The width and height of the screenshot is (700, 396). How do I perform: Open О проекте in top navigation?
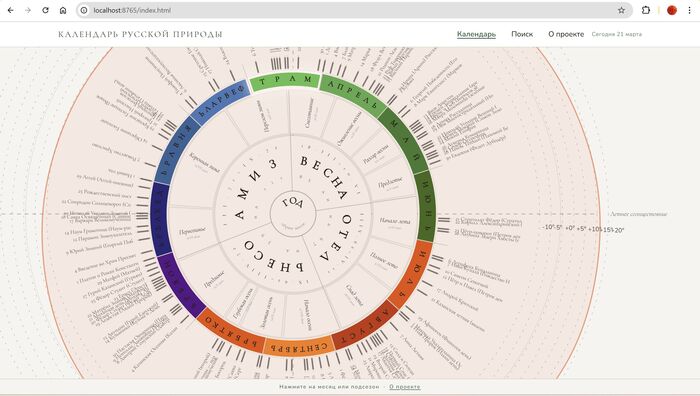tap(566, 34)
